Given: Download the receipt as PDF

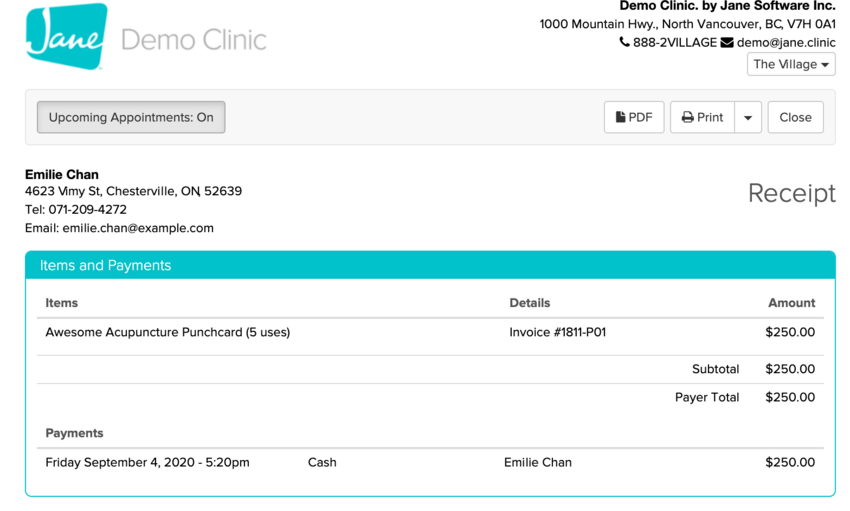Looking at the screenshot, I should click(634, 117).
